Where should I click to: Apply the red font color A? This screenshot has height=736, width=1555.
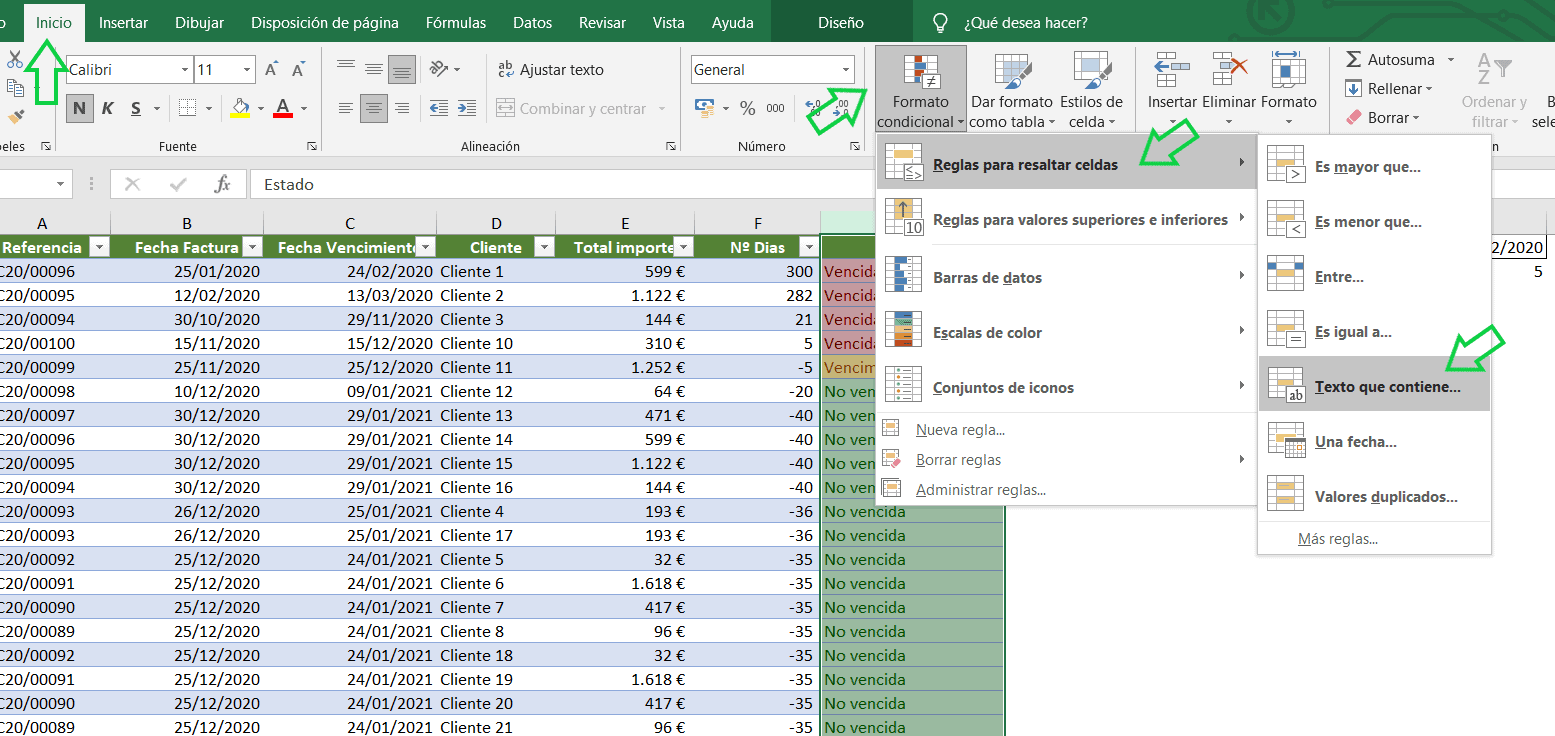283,108
